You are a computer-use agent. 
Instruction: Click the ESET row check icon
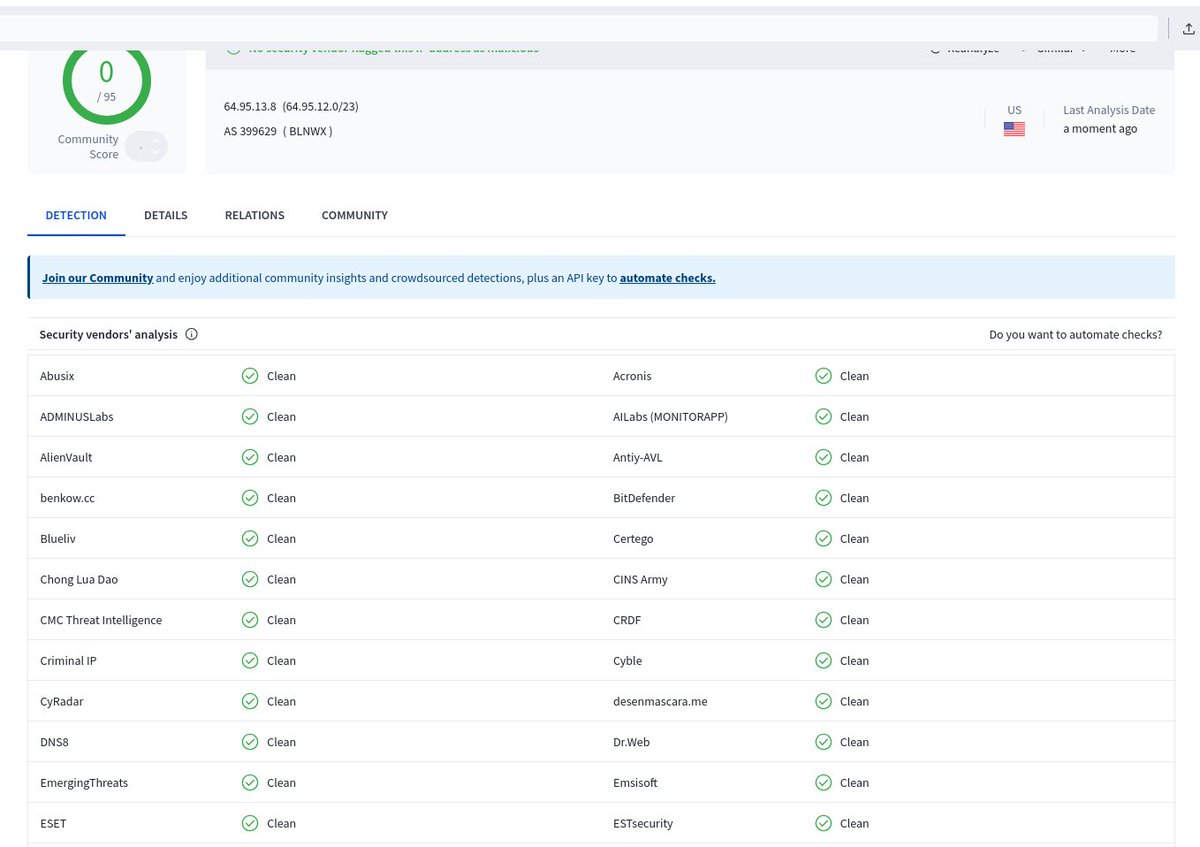point(250,823)
